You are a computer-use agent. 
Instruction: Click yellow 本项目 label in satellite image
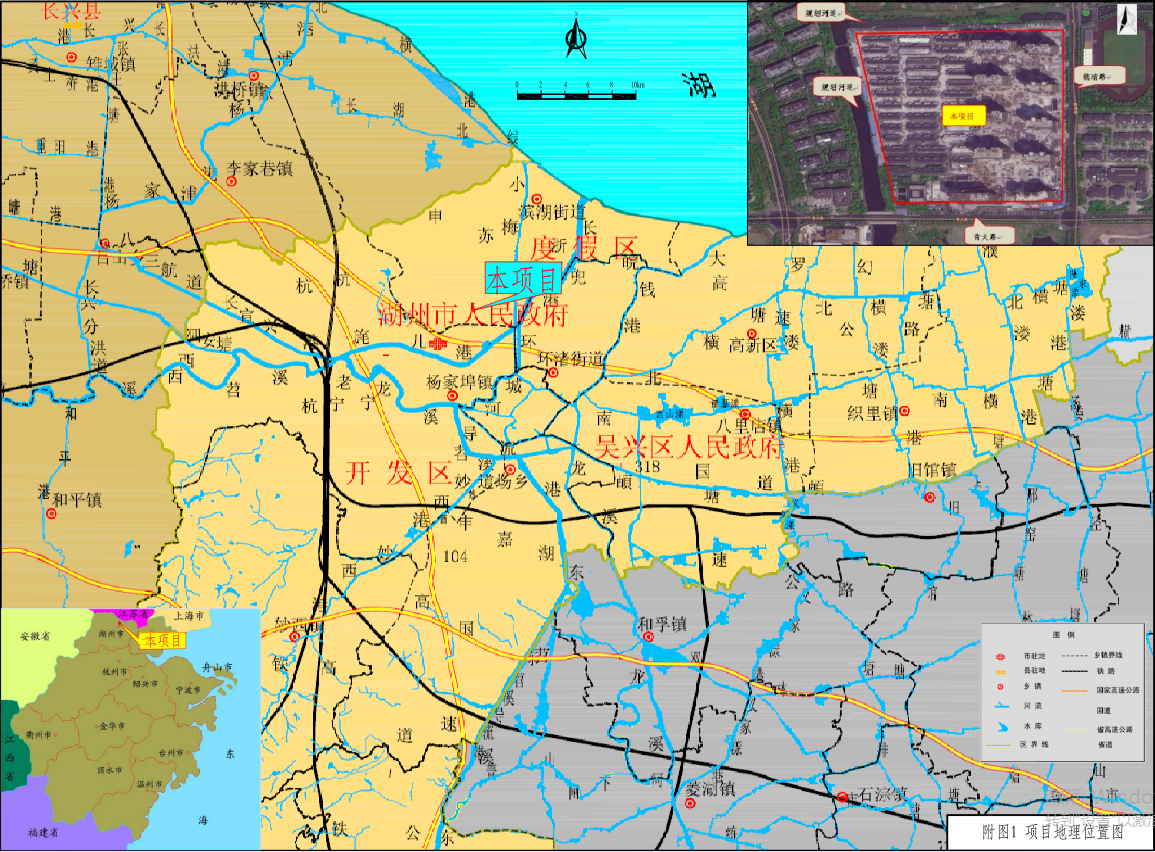960,116
